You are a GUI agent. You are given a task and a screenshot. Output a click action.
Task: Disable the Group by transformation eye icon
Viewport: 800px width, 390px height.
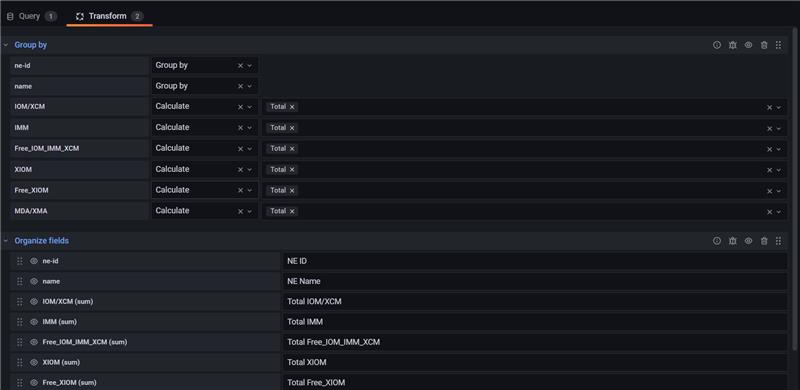(x=748, y=45)
